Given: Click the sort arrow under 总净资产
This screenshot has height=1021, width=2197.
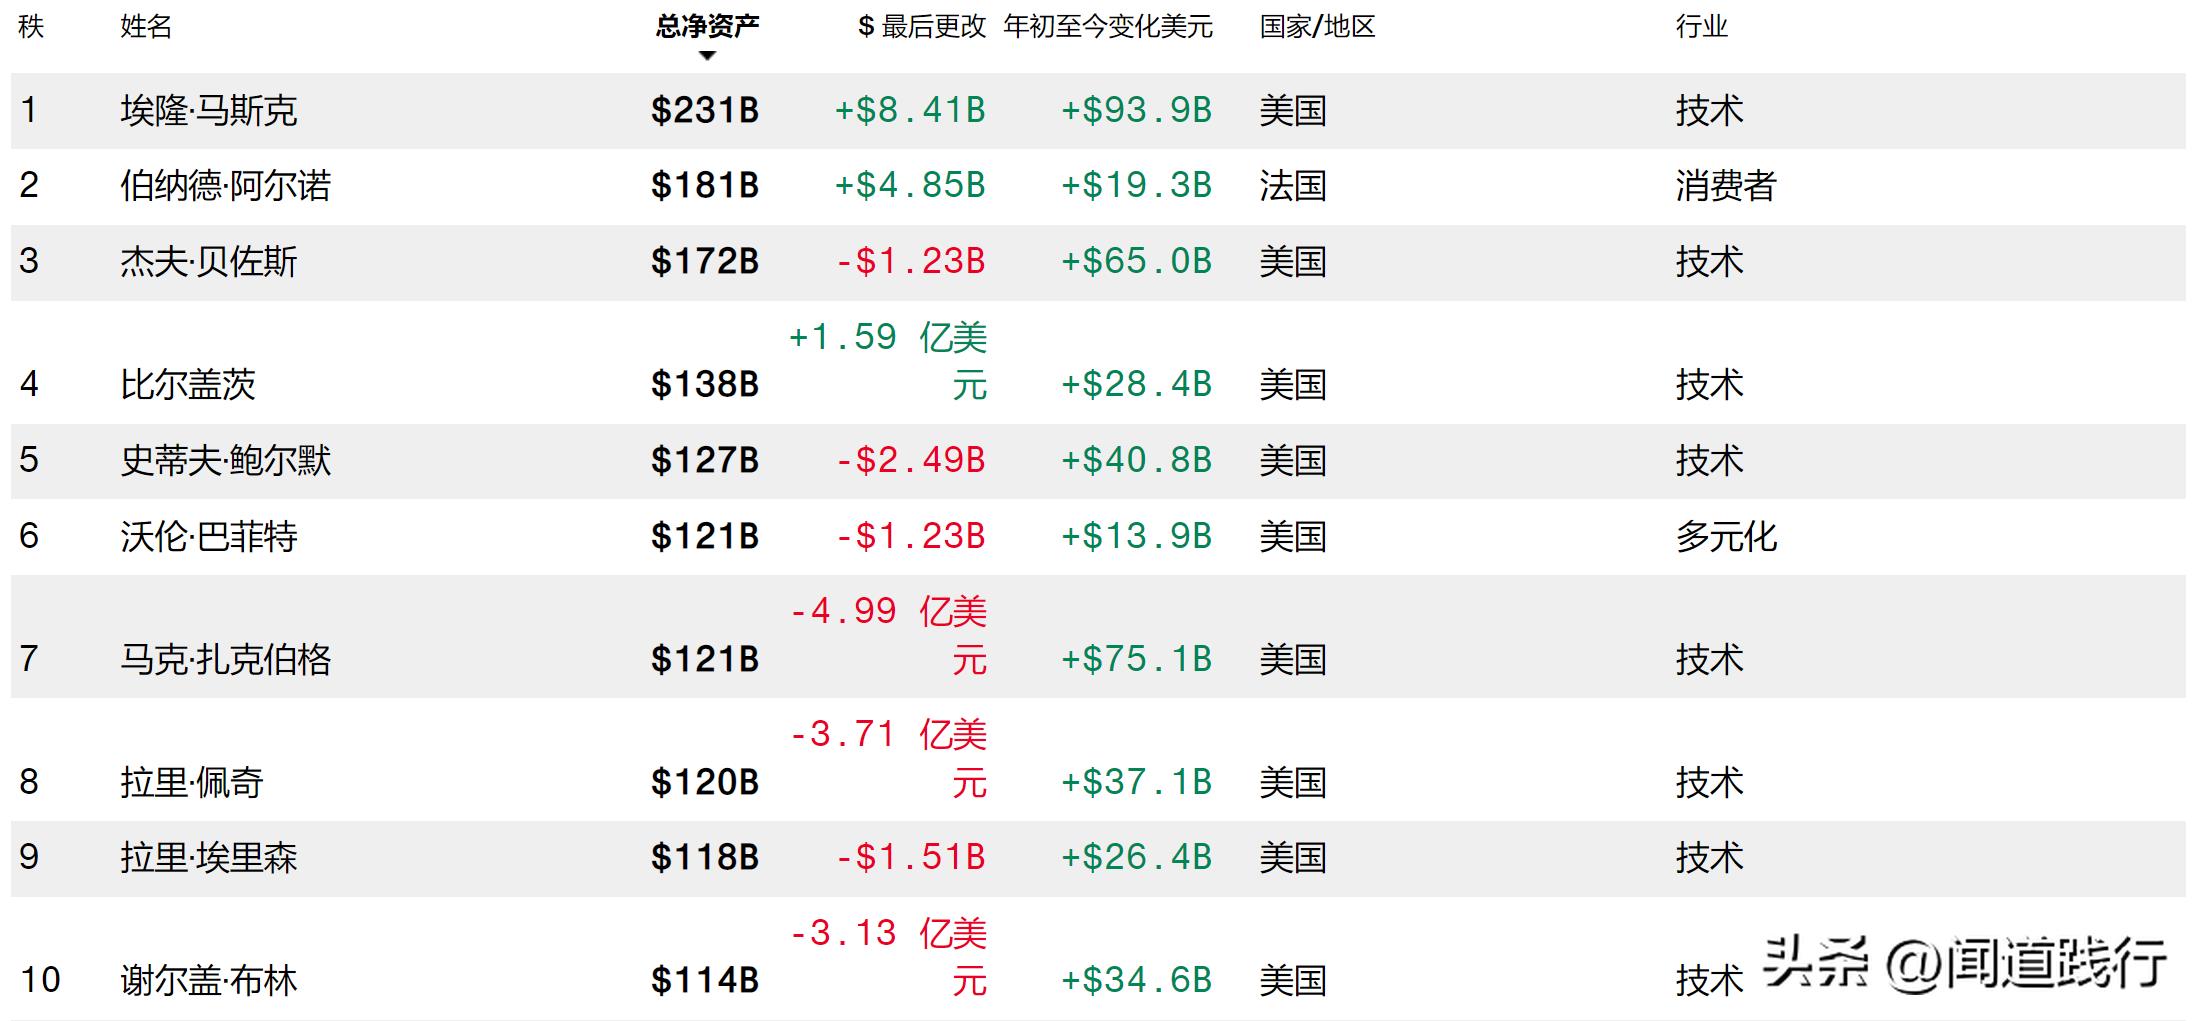Looking at the screenshot, I should click(707, 56).
